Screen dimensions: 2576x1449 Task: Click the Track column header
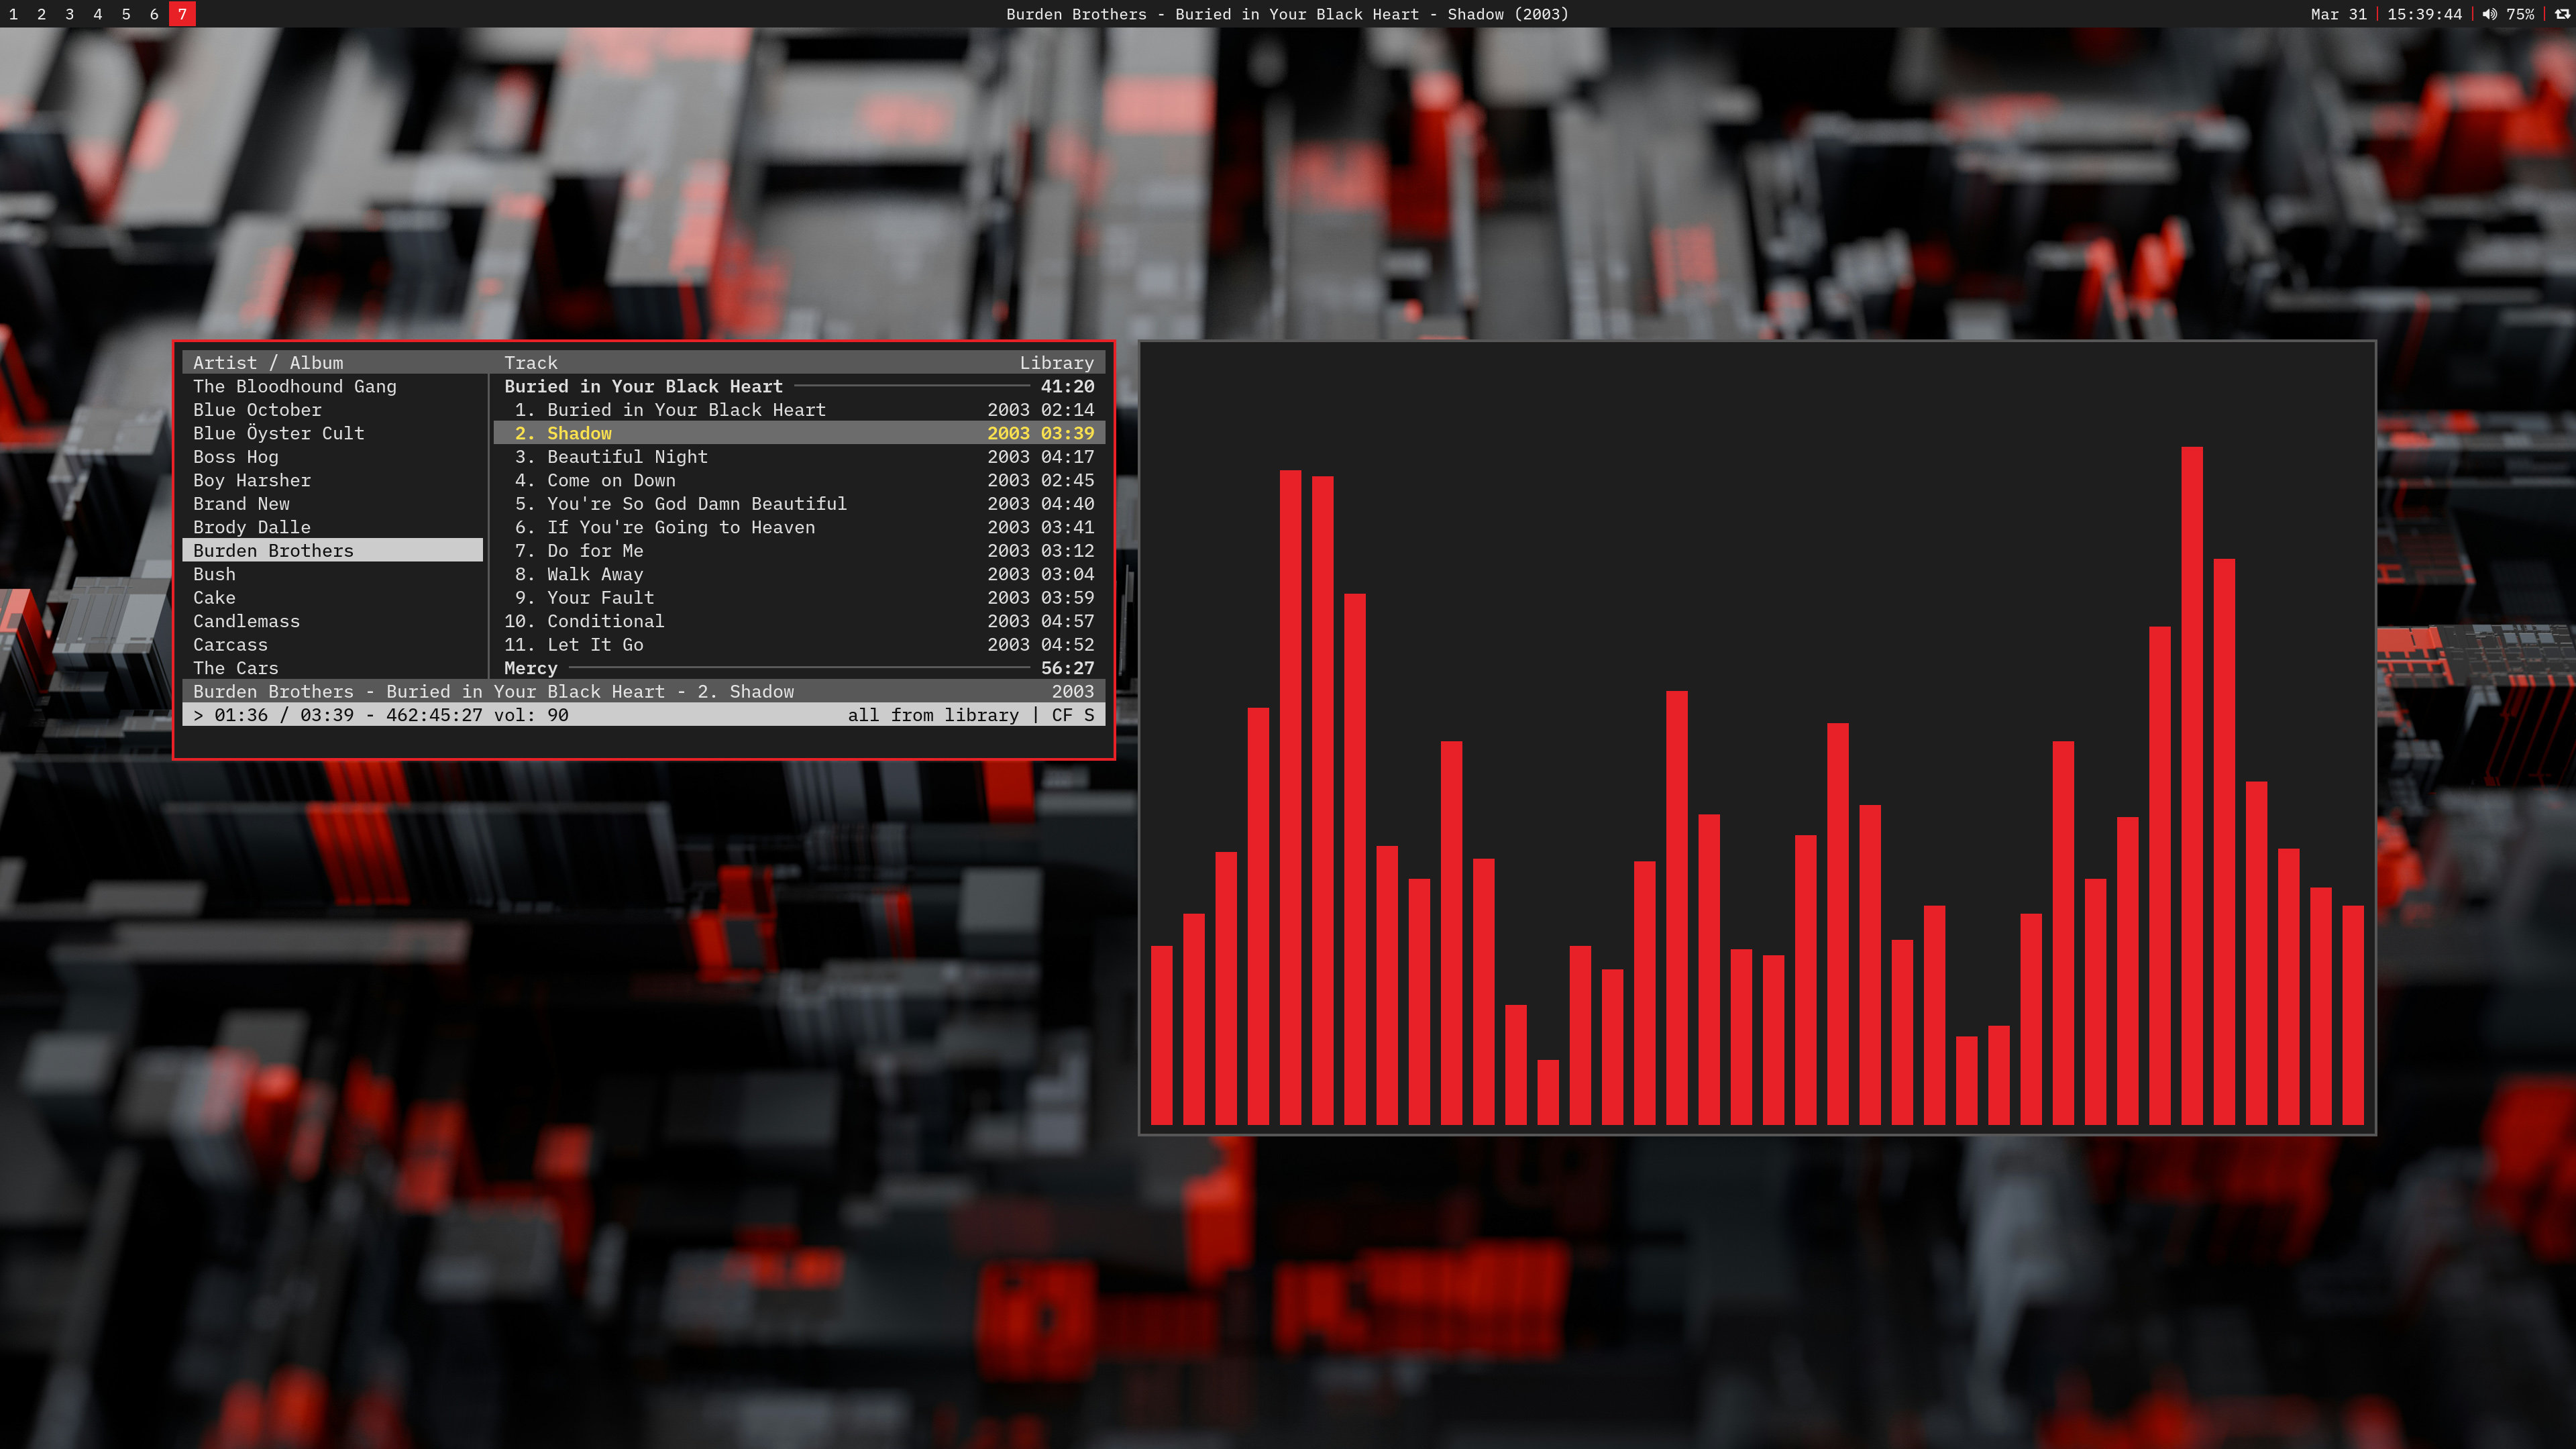530,363
